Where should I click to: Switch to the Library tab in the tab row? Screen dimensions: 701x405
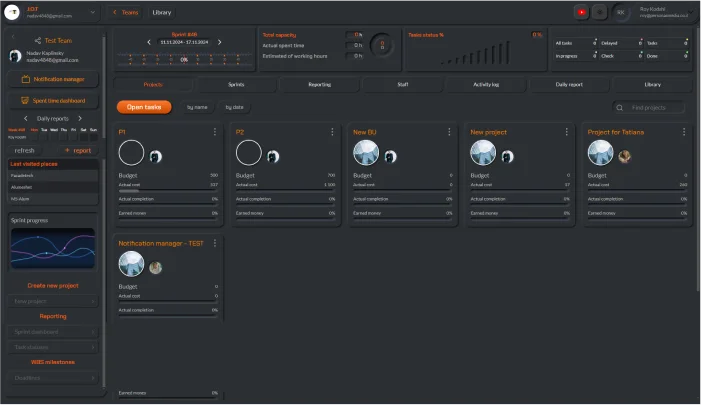click(x=653, y=84)
